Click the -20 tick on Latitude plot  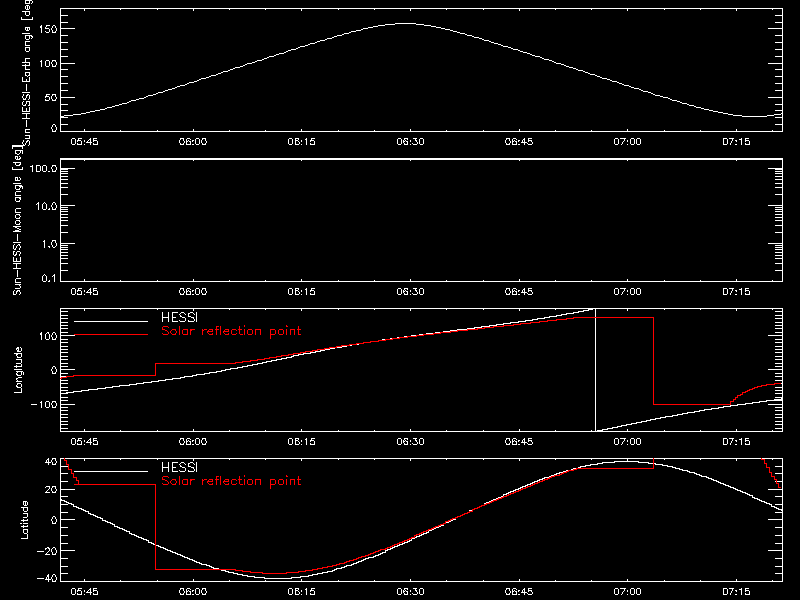[x=47, y=551]
